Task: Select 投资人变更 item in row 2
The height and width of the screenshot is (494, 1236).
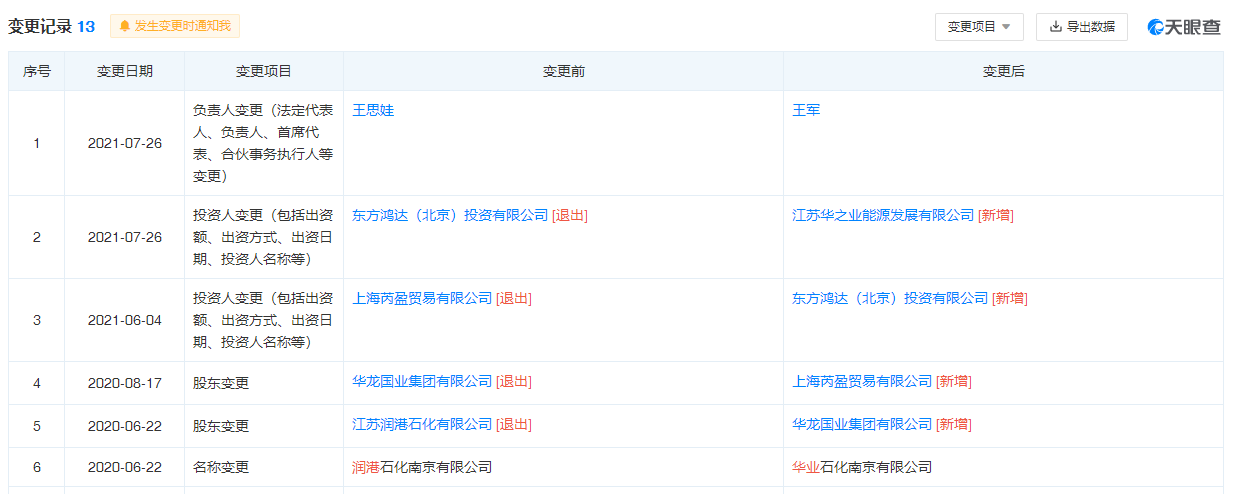Action: point(264,237)
